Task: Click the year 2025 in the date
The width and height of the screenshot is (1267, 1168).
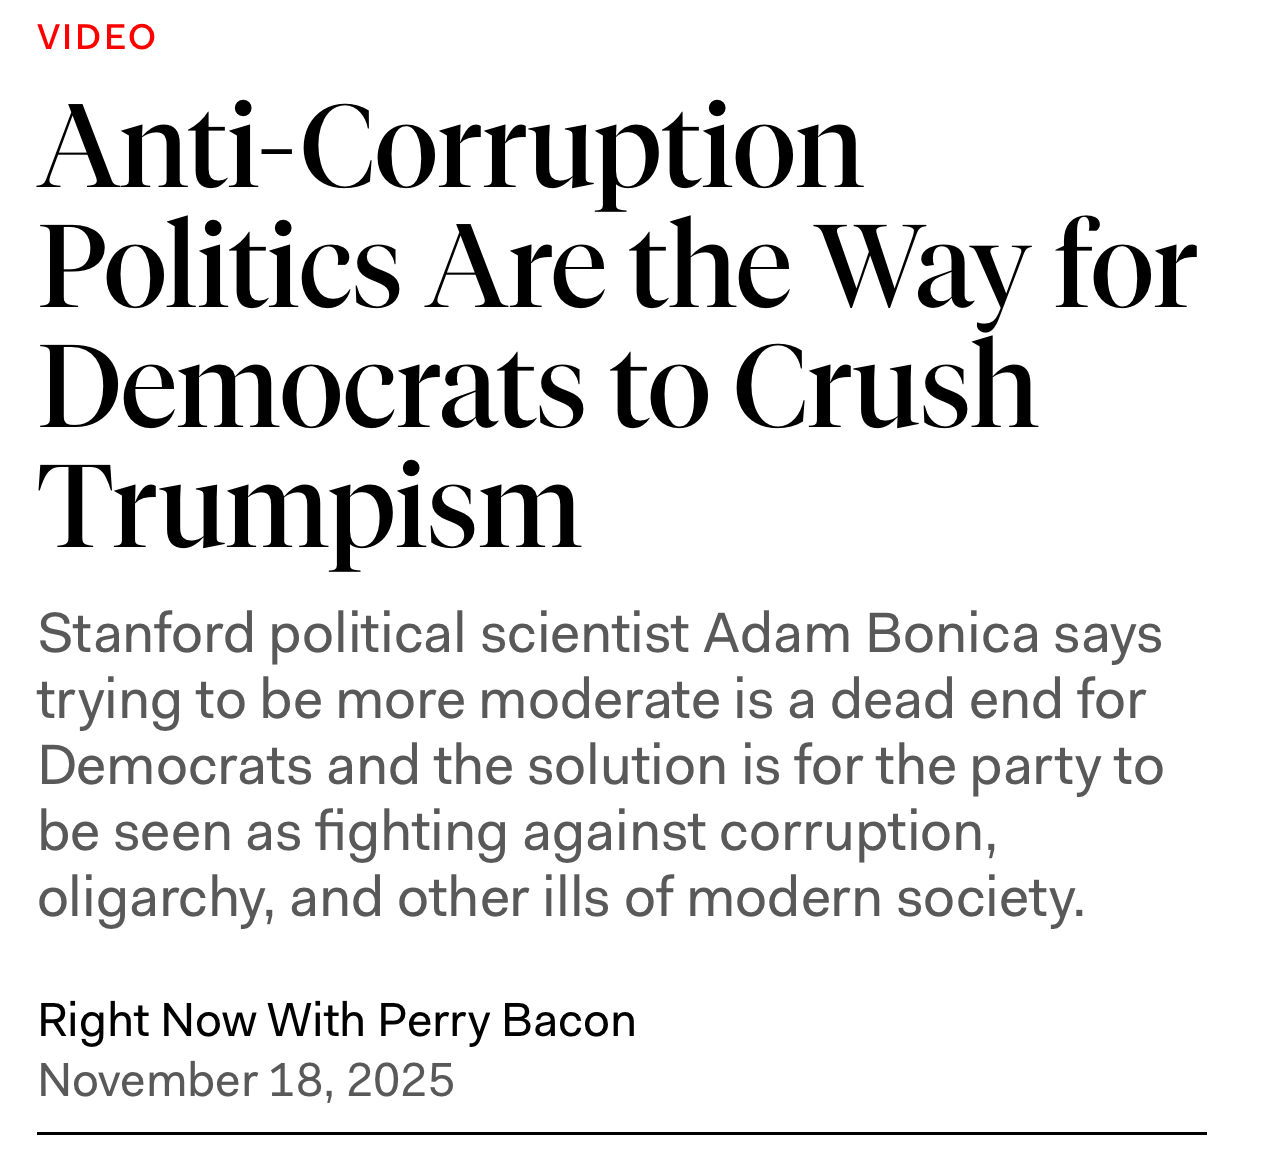Action: coord(400,1080)
